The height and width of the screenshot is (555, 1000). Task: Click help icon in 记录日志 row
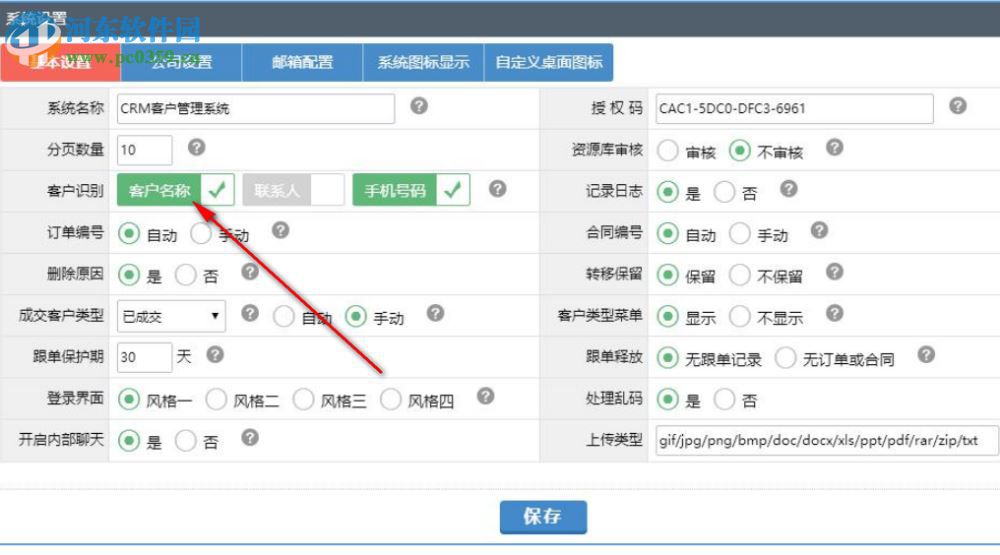point(789,189)
